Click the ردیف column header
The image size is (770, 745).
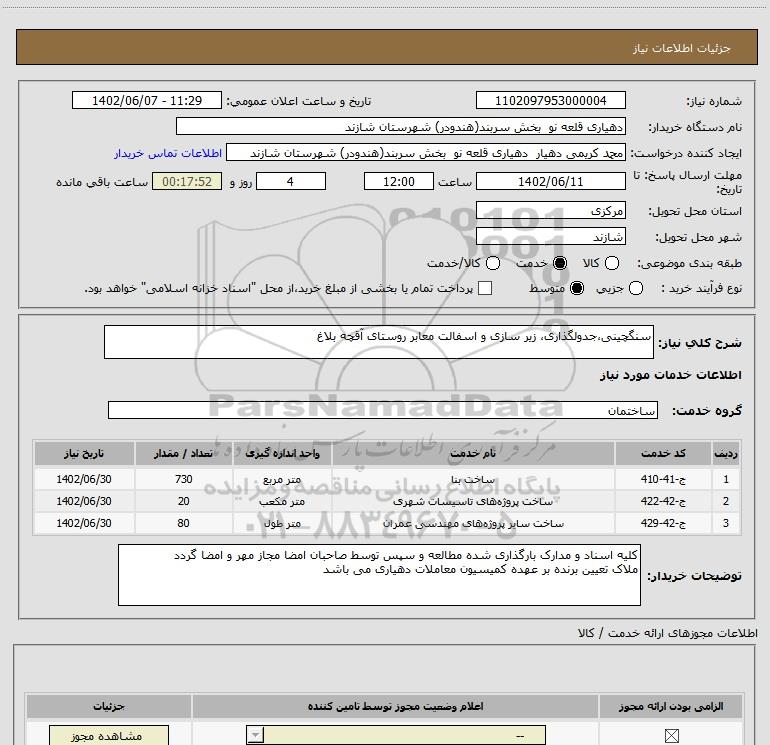click(x=726, y=453)
